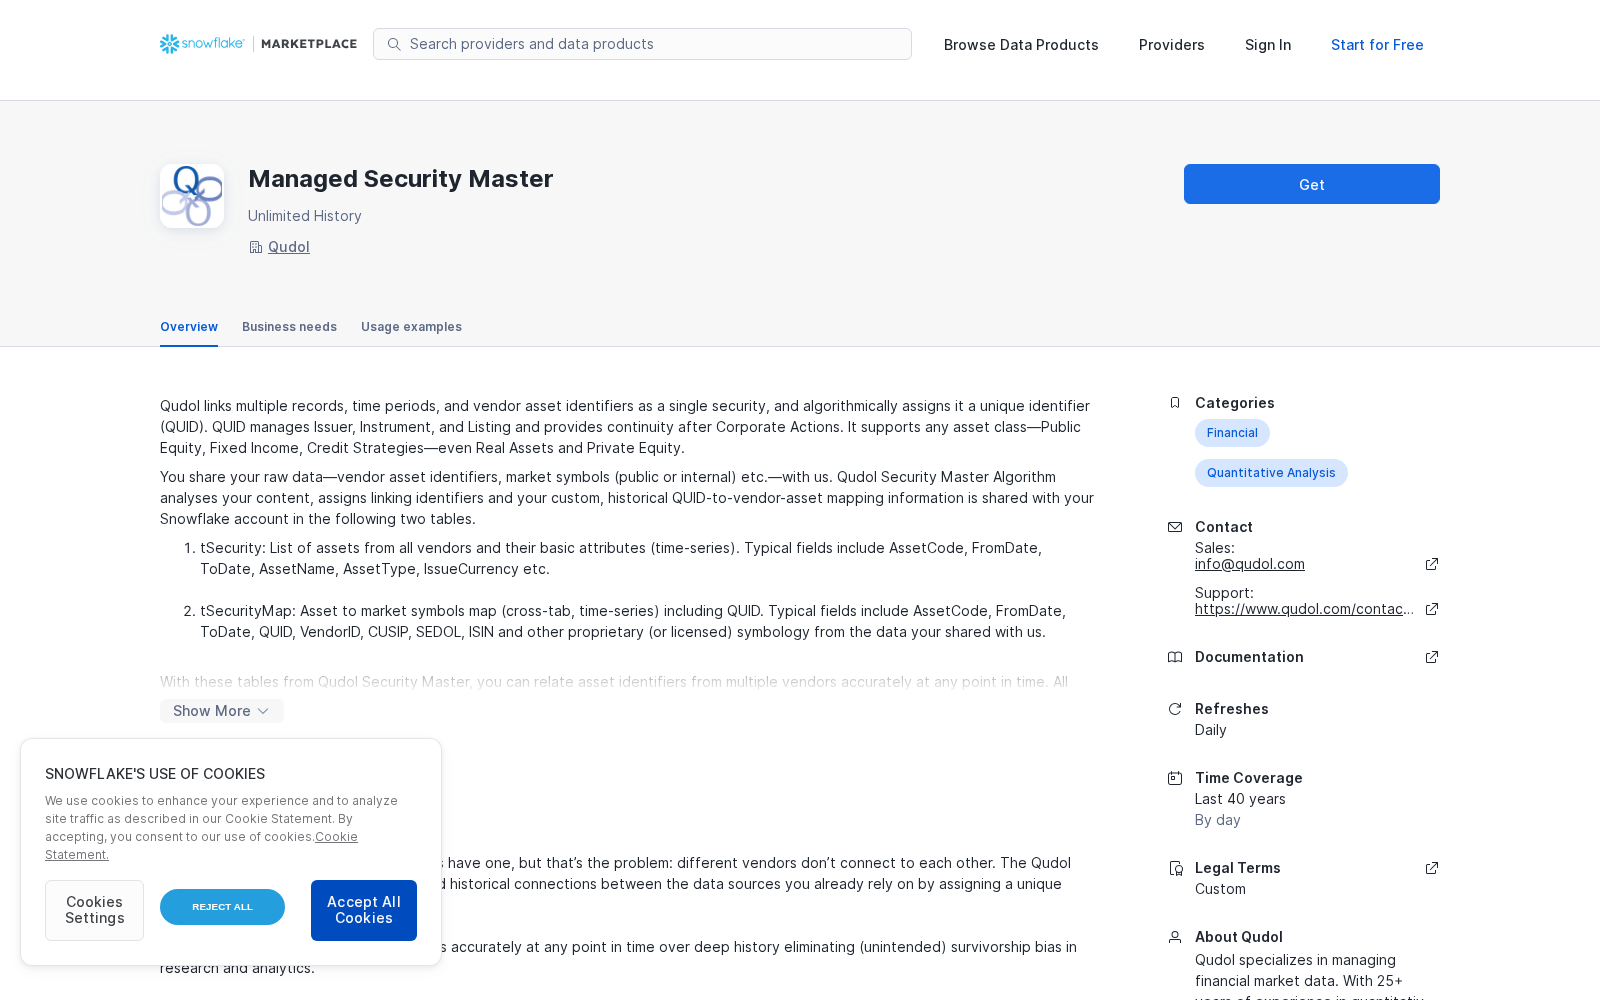Click the MARKETPLACE wordmark

point(309,44)
